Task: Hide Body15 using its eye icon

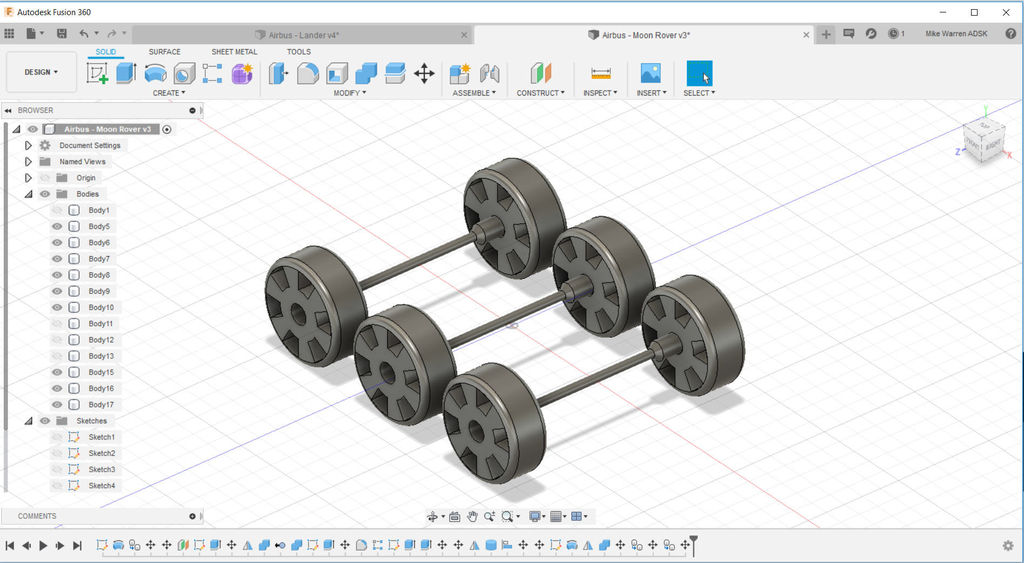Action: coord(57,372)
